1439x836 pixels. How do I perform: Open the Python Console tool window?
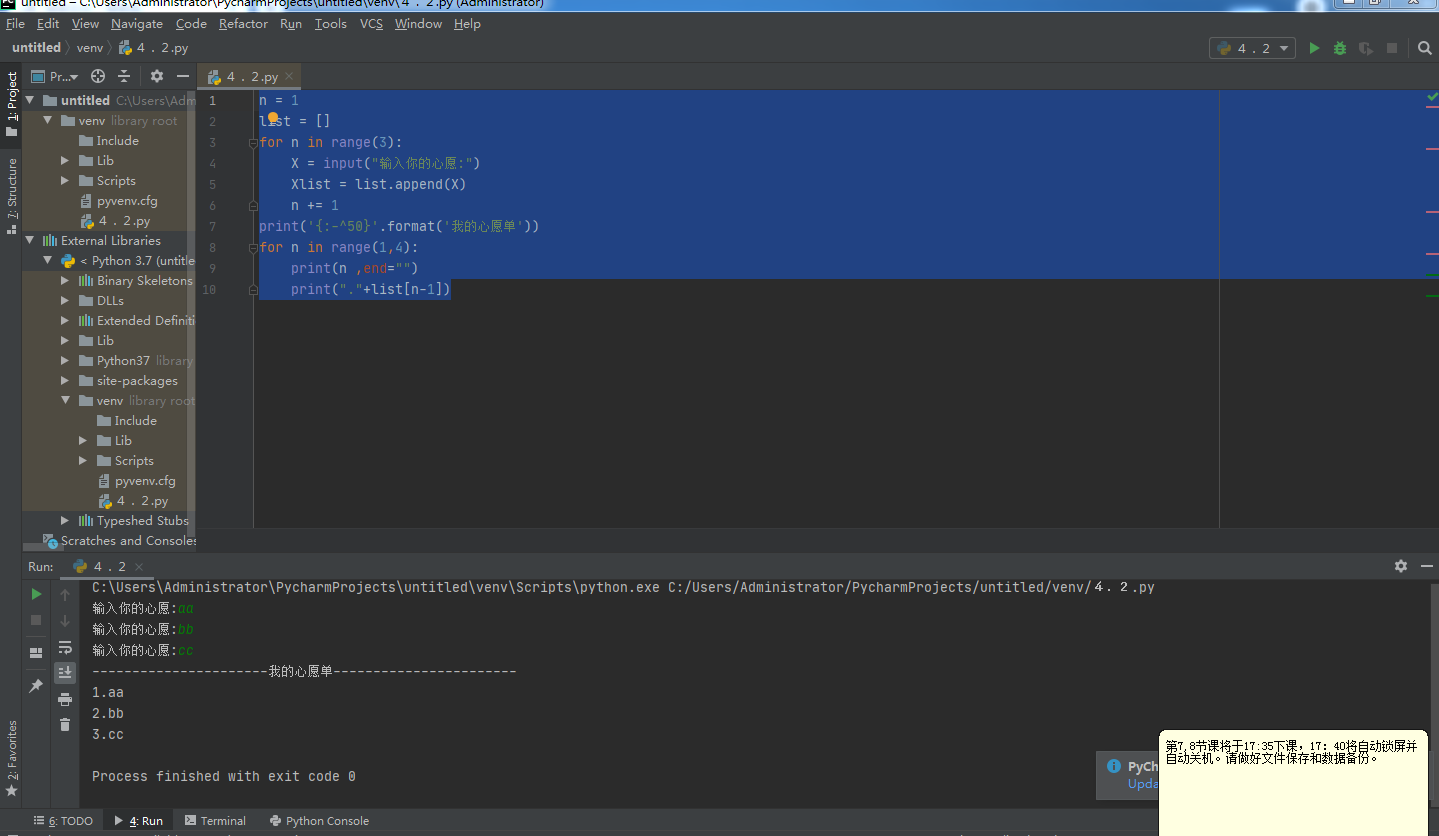pyautogui.click(x=319, y=821)
